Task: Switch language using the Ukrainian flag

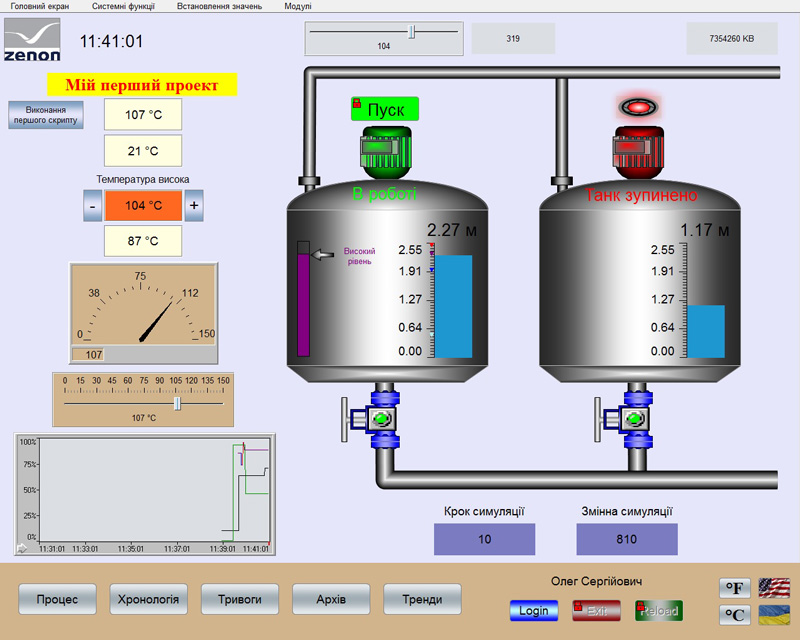Action: pyautogui.click(x=774, y=615)
